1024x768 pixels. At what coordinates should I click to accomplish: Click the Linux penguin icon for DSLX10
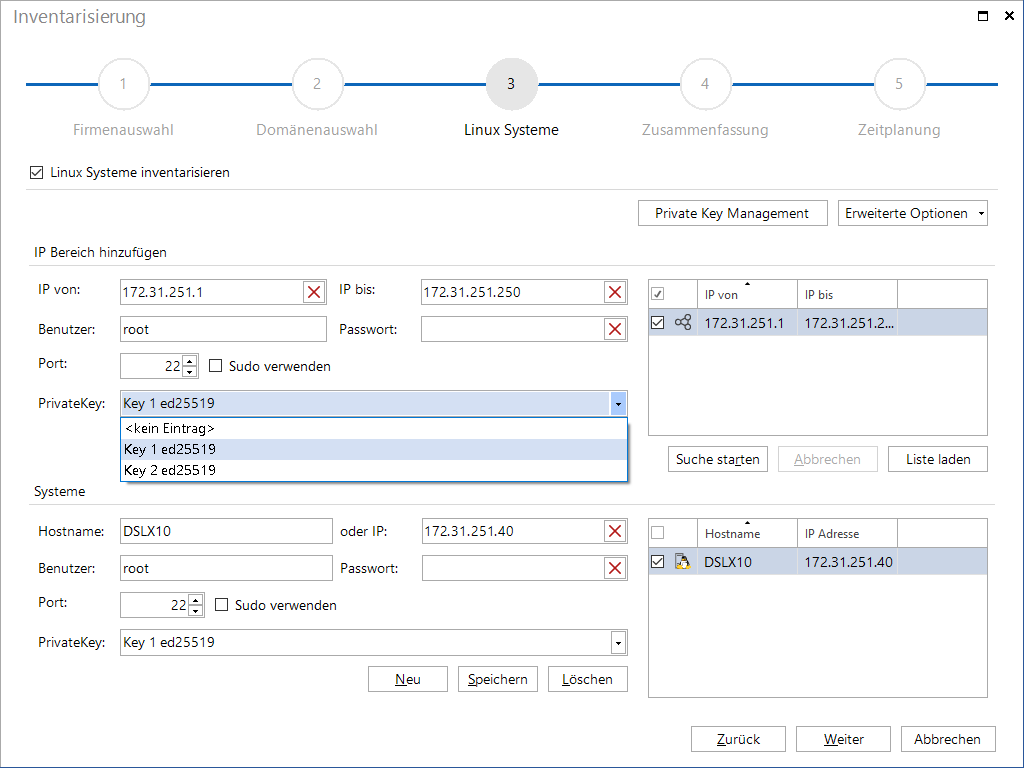click(x=682, y=562)
